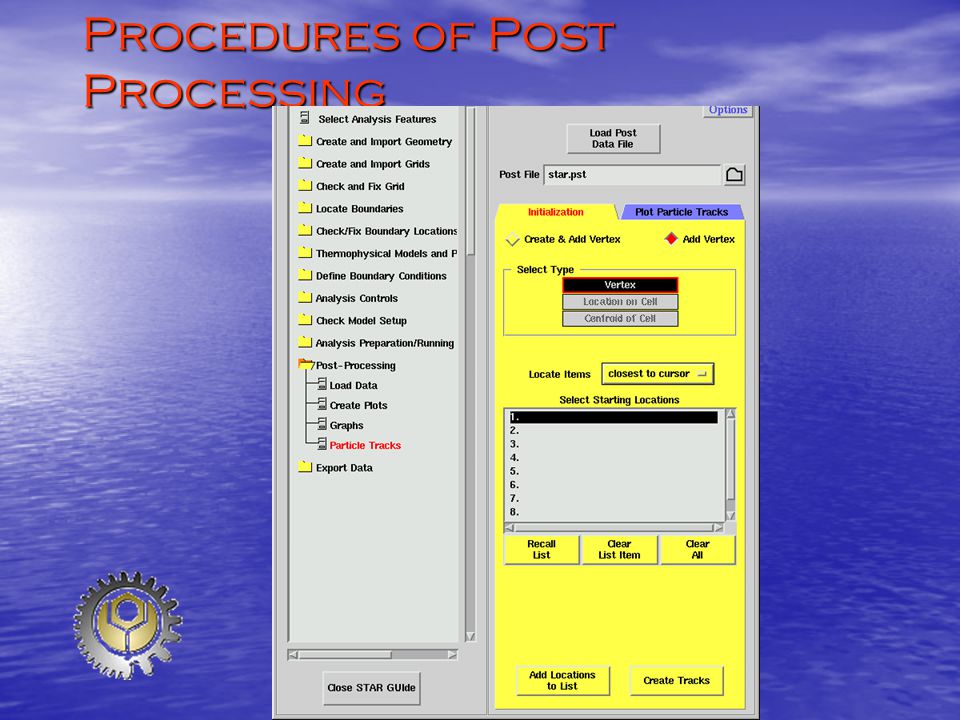This screenshot has height=720, width=960.
Task: Click Add Locations to List button
Action: (562, 680)
